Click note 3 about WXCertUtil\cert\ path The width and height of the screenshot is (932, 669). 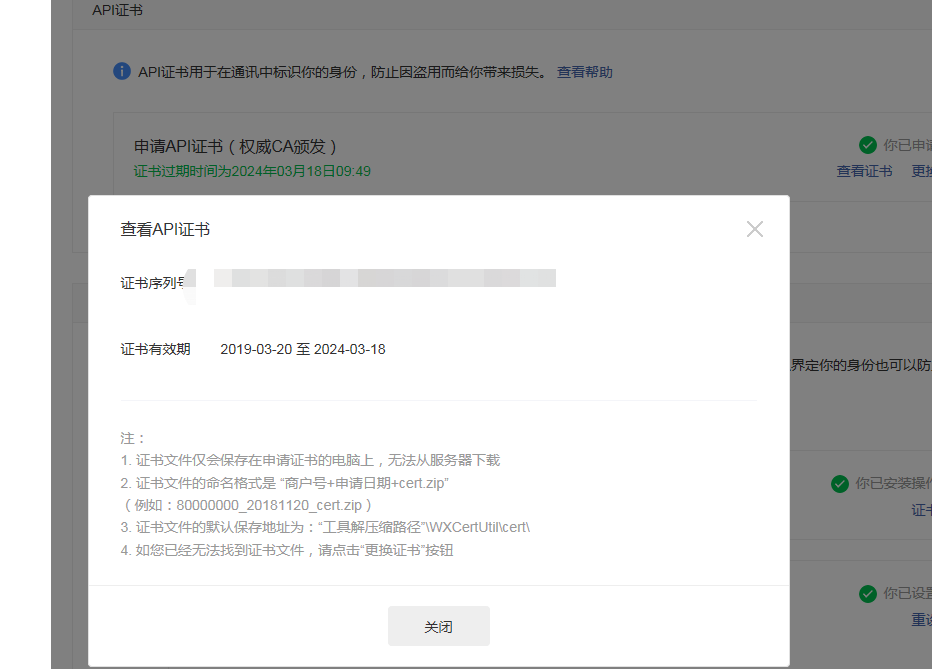tap(325, 528)
